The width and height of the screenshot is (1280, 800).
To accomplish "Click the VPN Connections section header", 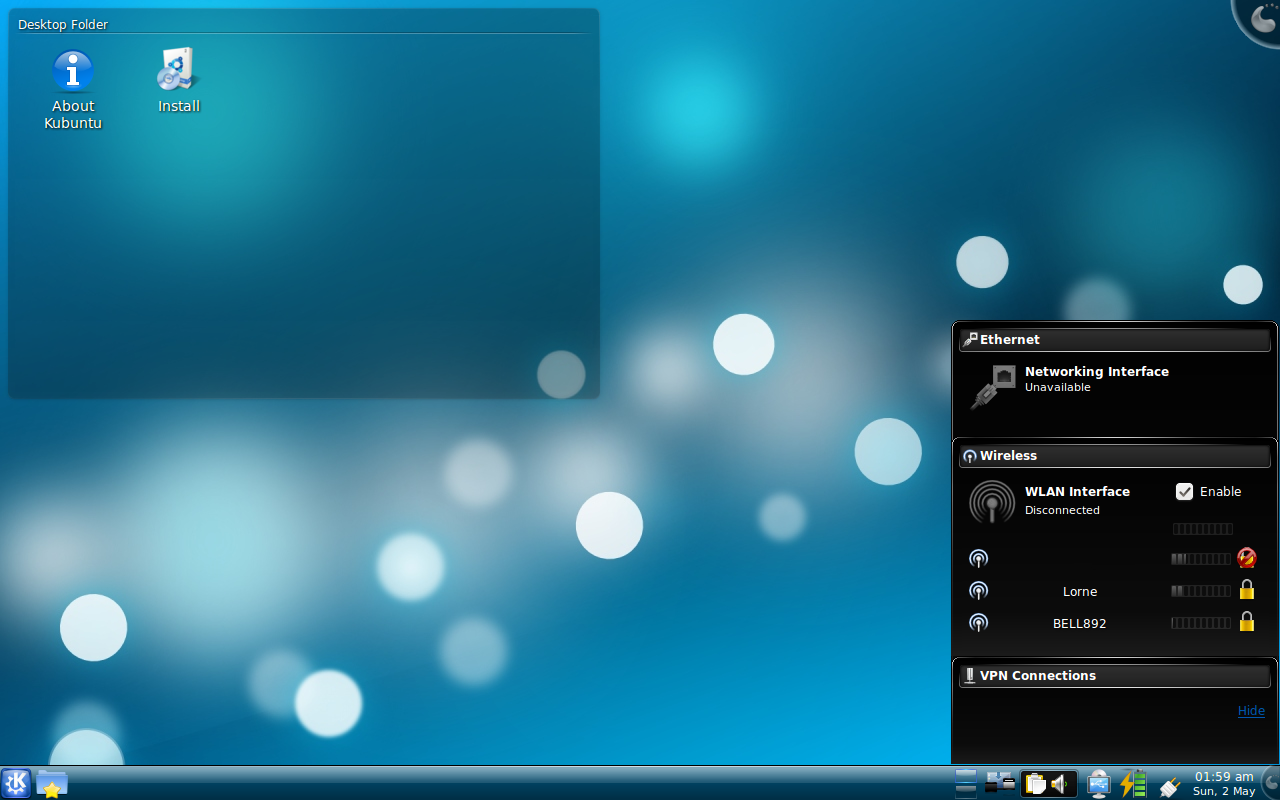I will coord(1115,676).
